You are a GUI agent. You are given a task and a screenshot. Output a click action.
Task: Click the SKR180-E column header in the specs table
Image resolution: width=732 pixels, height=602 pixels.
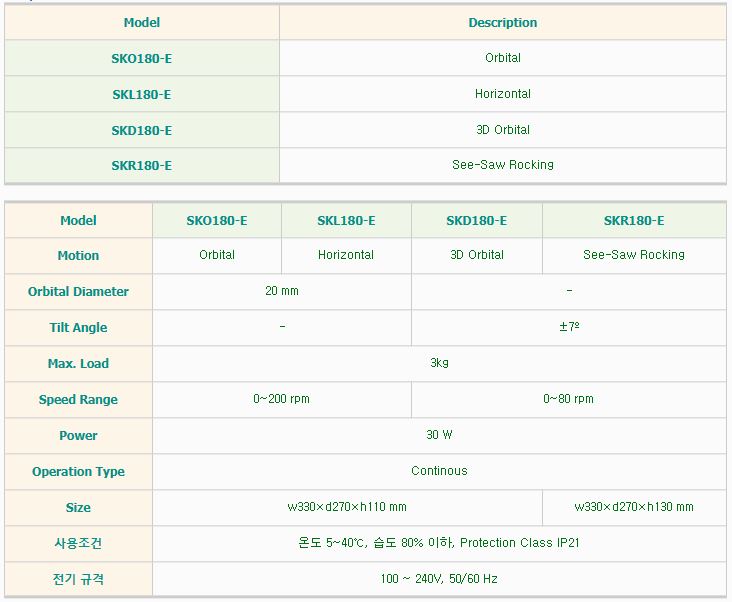[634, 221]
